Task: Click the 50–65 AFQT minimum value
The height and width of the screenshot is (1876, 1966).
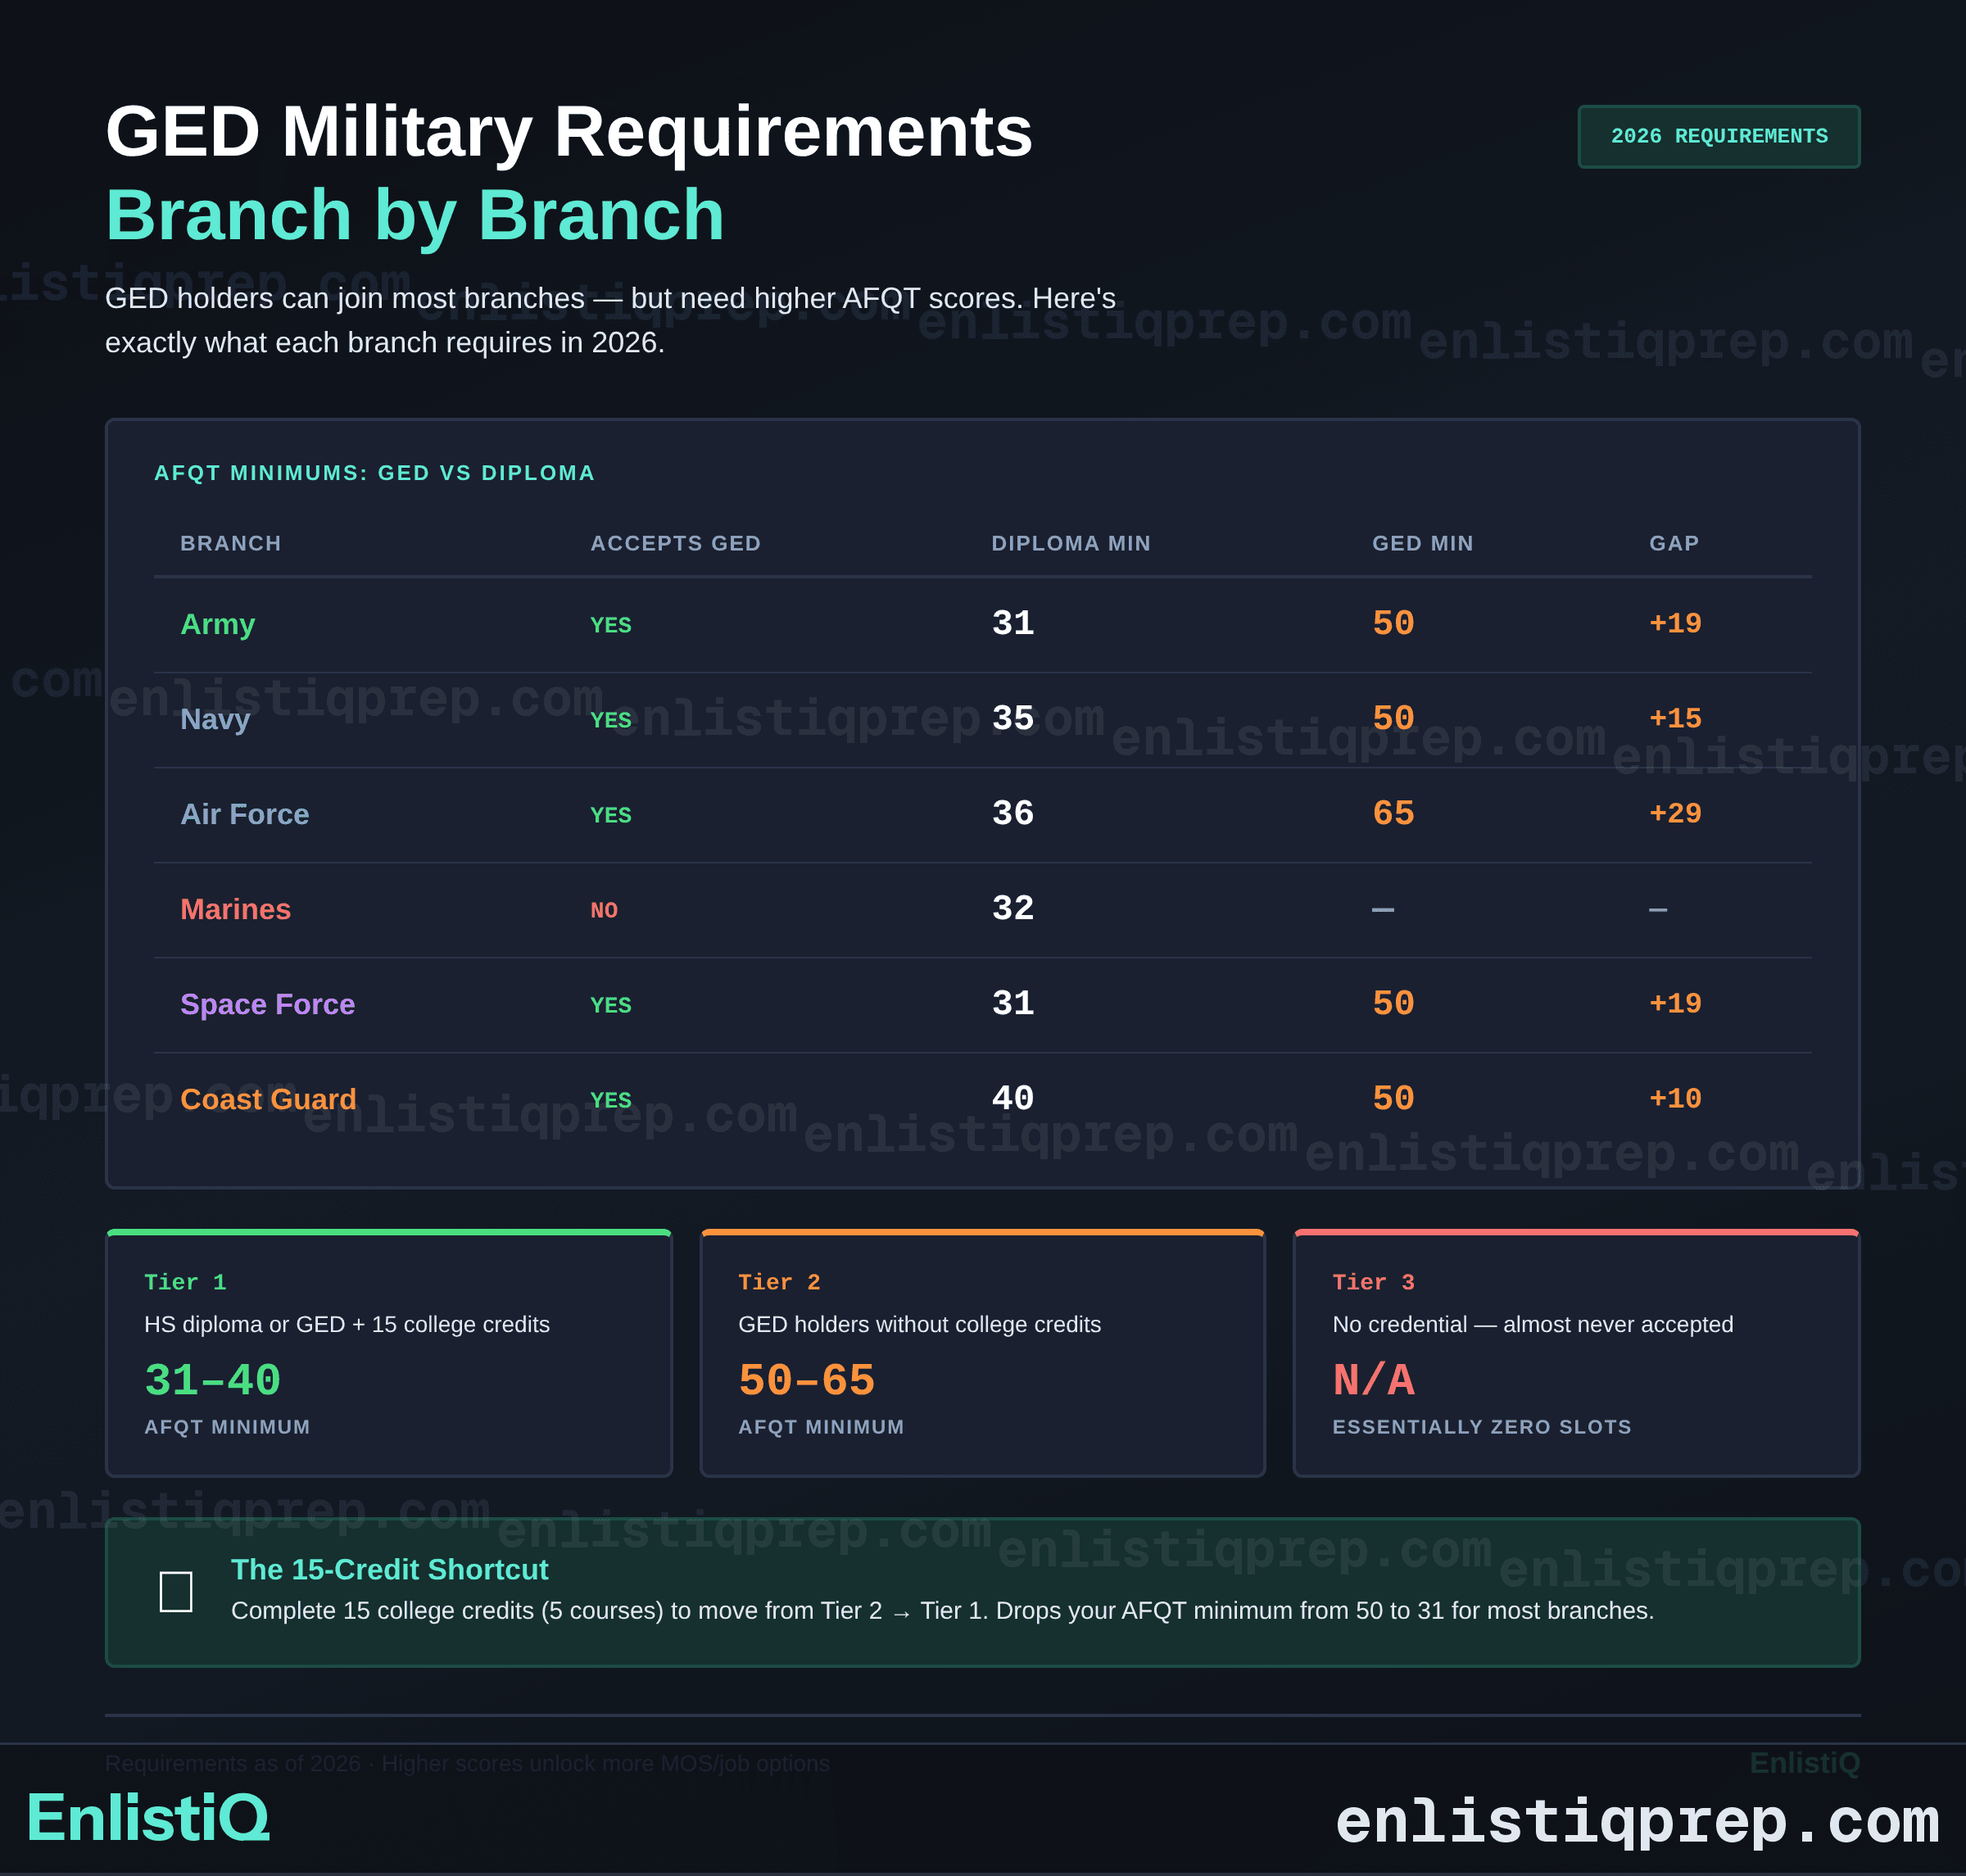Action: 806,1381
